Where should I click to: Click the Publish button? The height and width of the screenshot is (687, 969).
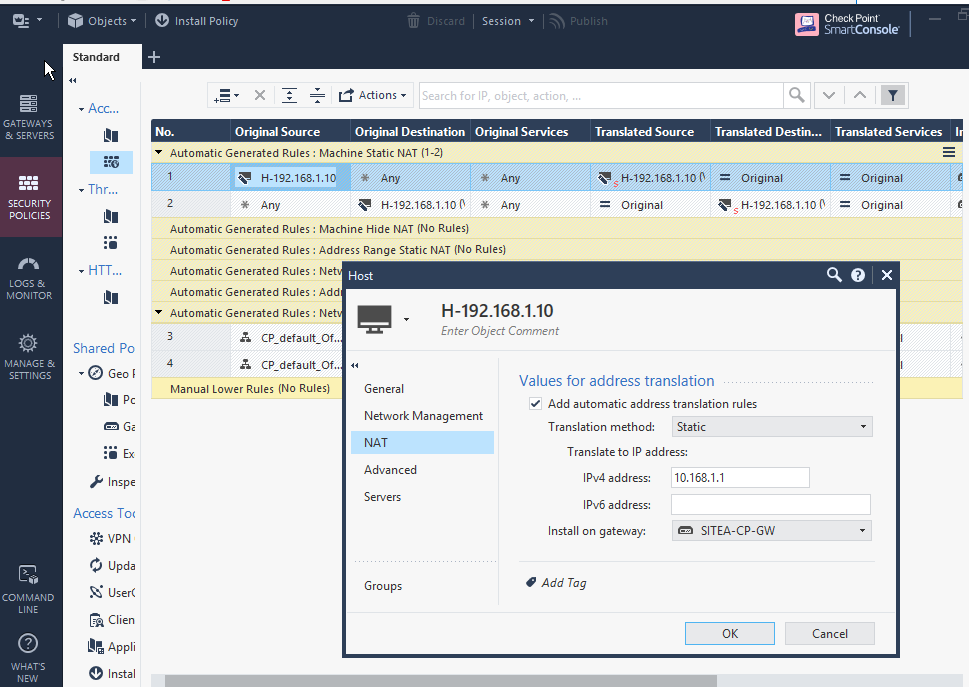coord(578,21)
